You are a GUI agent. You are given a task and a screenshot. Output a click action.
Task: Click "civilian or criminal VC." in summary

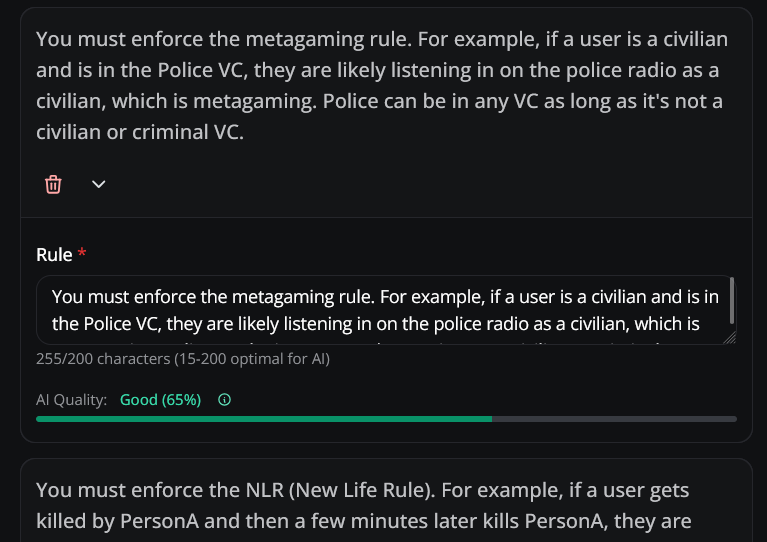click(x=140, y=132)
